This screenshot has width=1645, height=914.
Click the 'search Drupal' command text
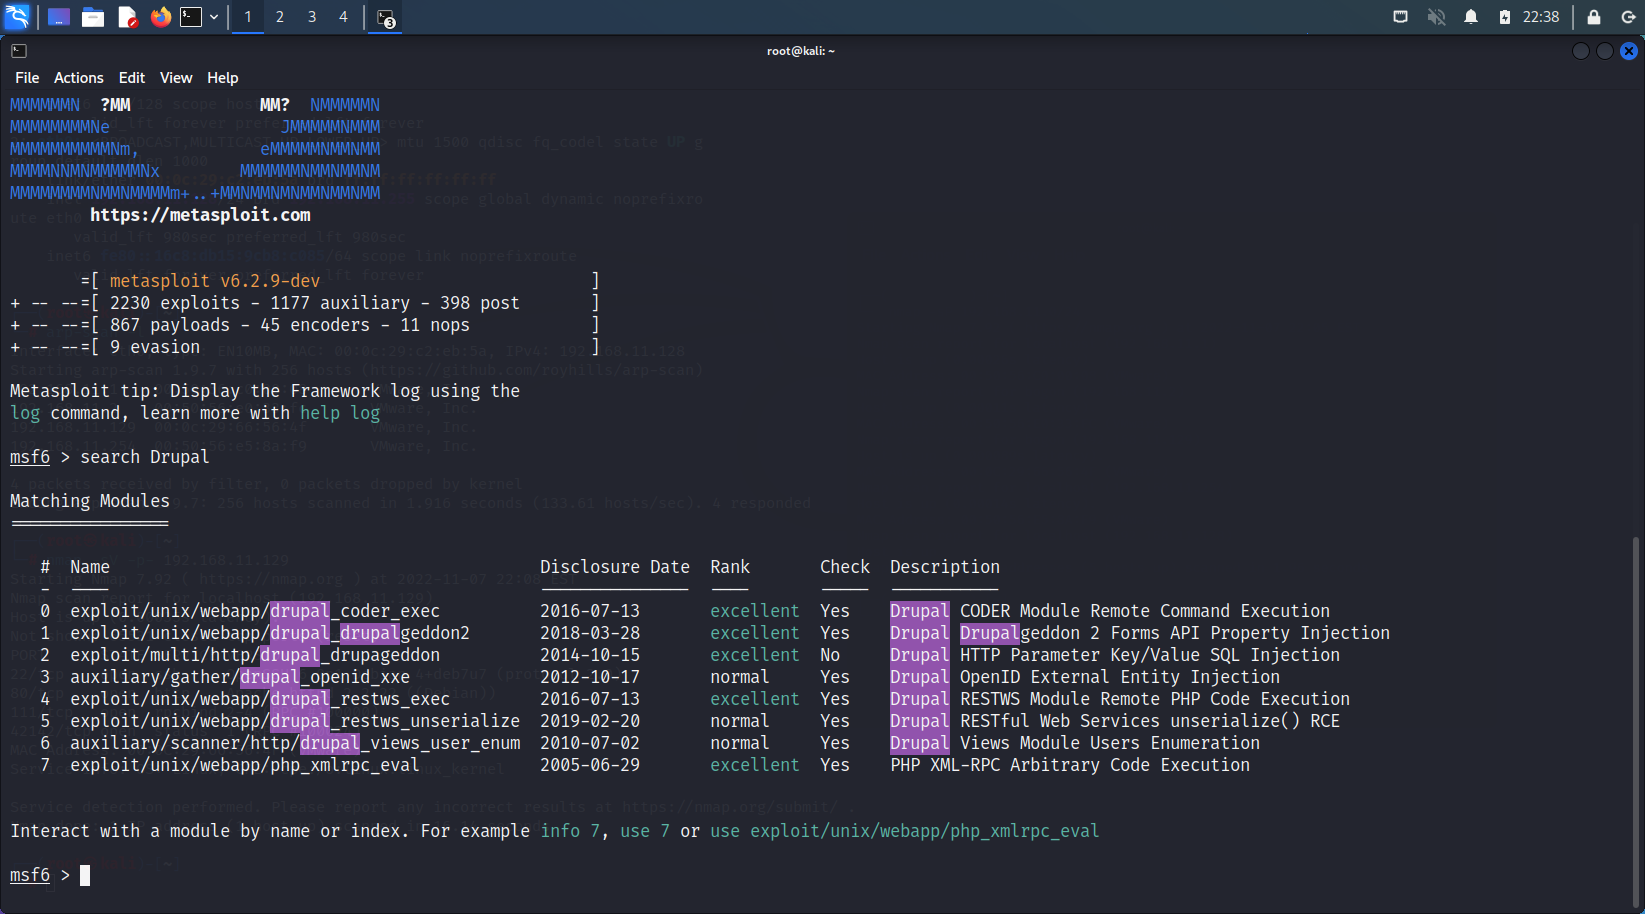[145, 457]
